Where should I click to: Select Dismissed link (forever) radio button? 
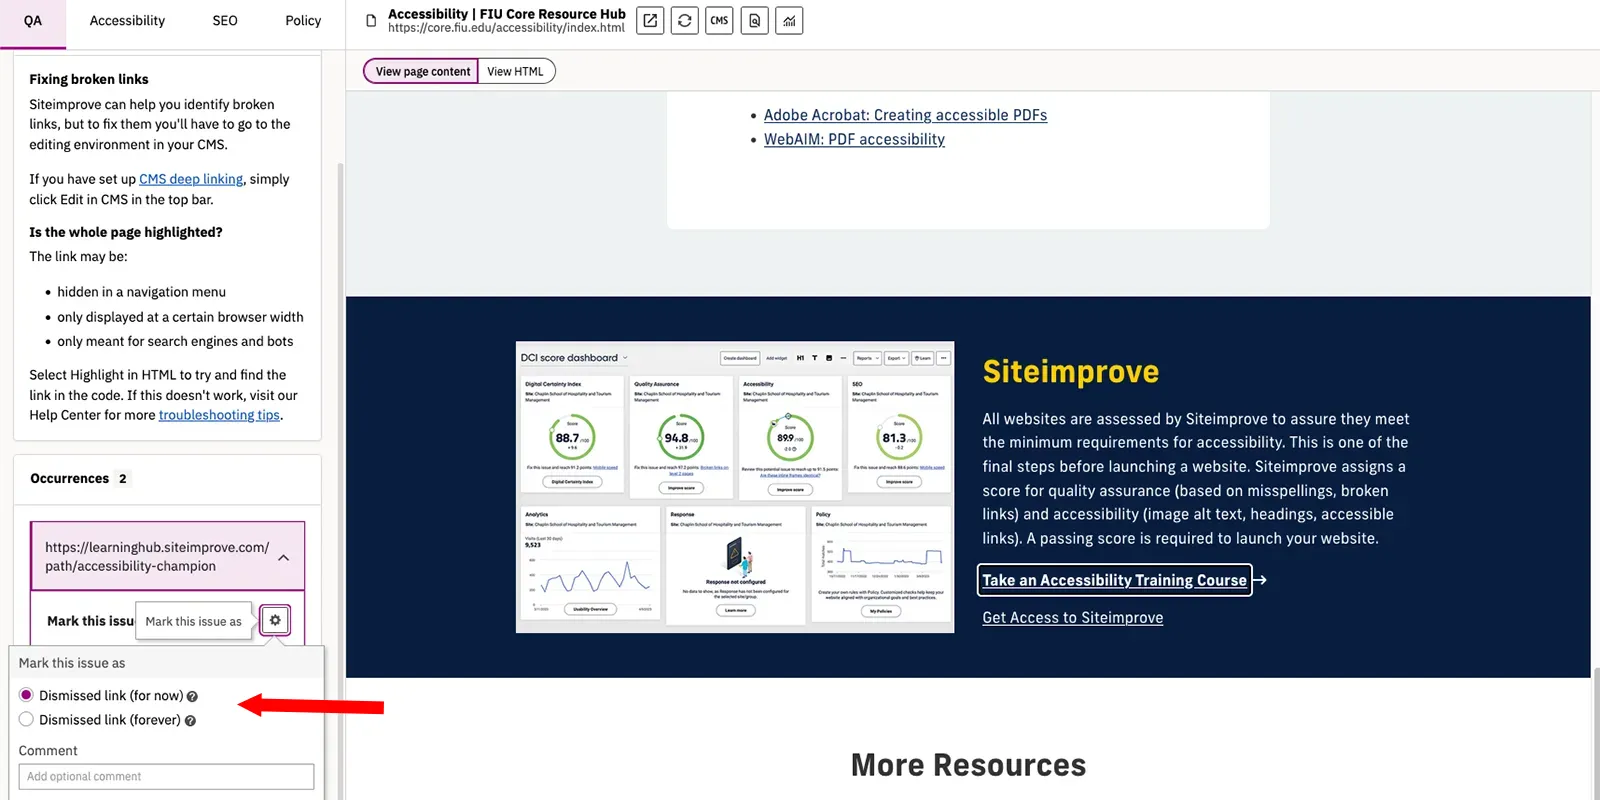(x=26, y=719)
